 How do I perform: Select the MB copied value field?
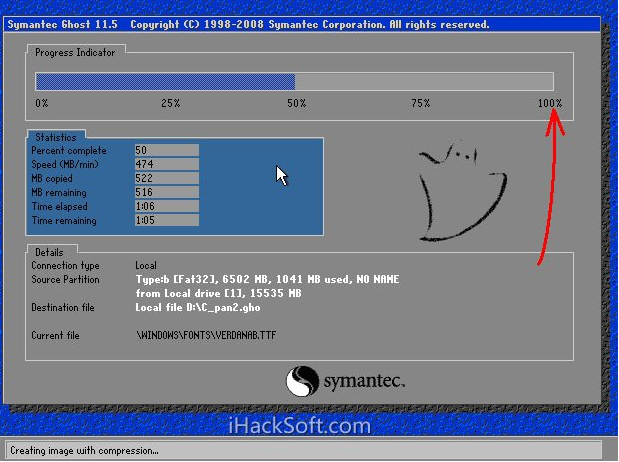point(166,178)
